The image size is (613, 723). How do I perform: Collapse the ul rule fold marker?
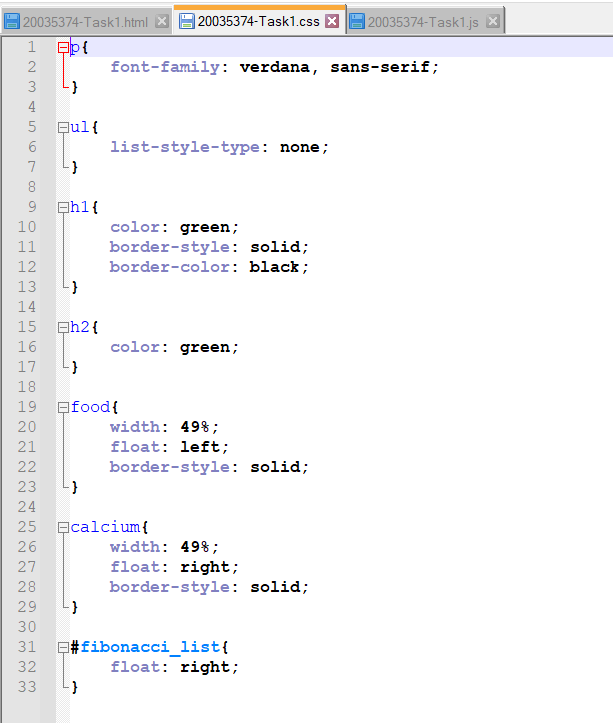pyautogui.click(x=63, y=128)
